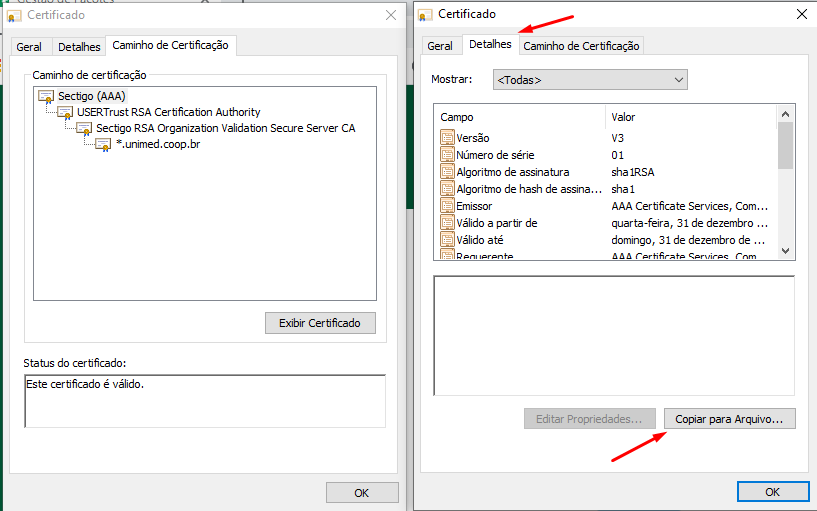Select USERTrust RSA Certification Authority row text
817x511 pixels.
click(169, 113)
